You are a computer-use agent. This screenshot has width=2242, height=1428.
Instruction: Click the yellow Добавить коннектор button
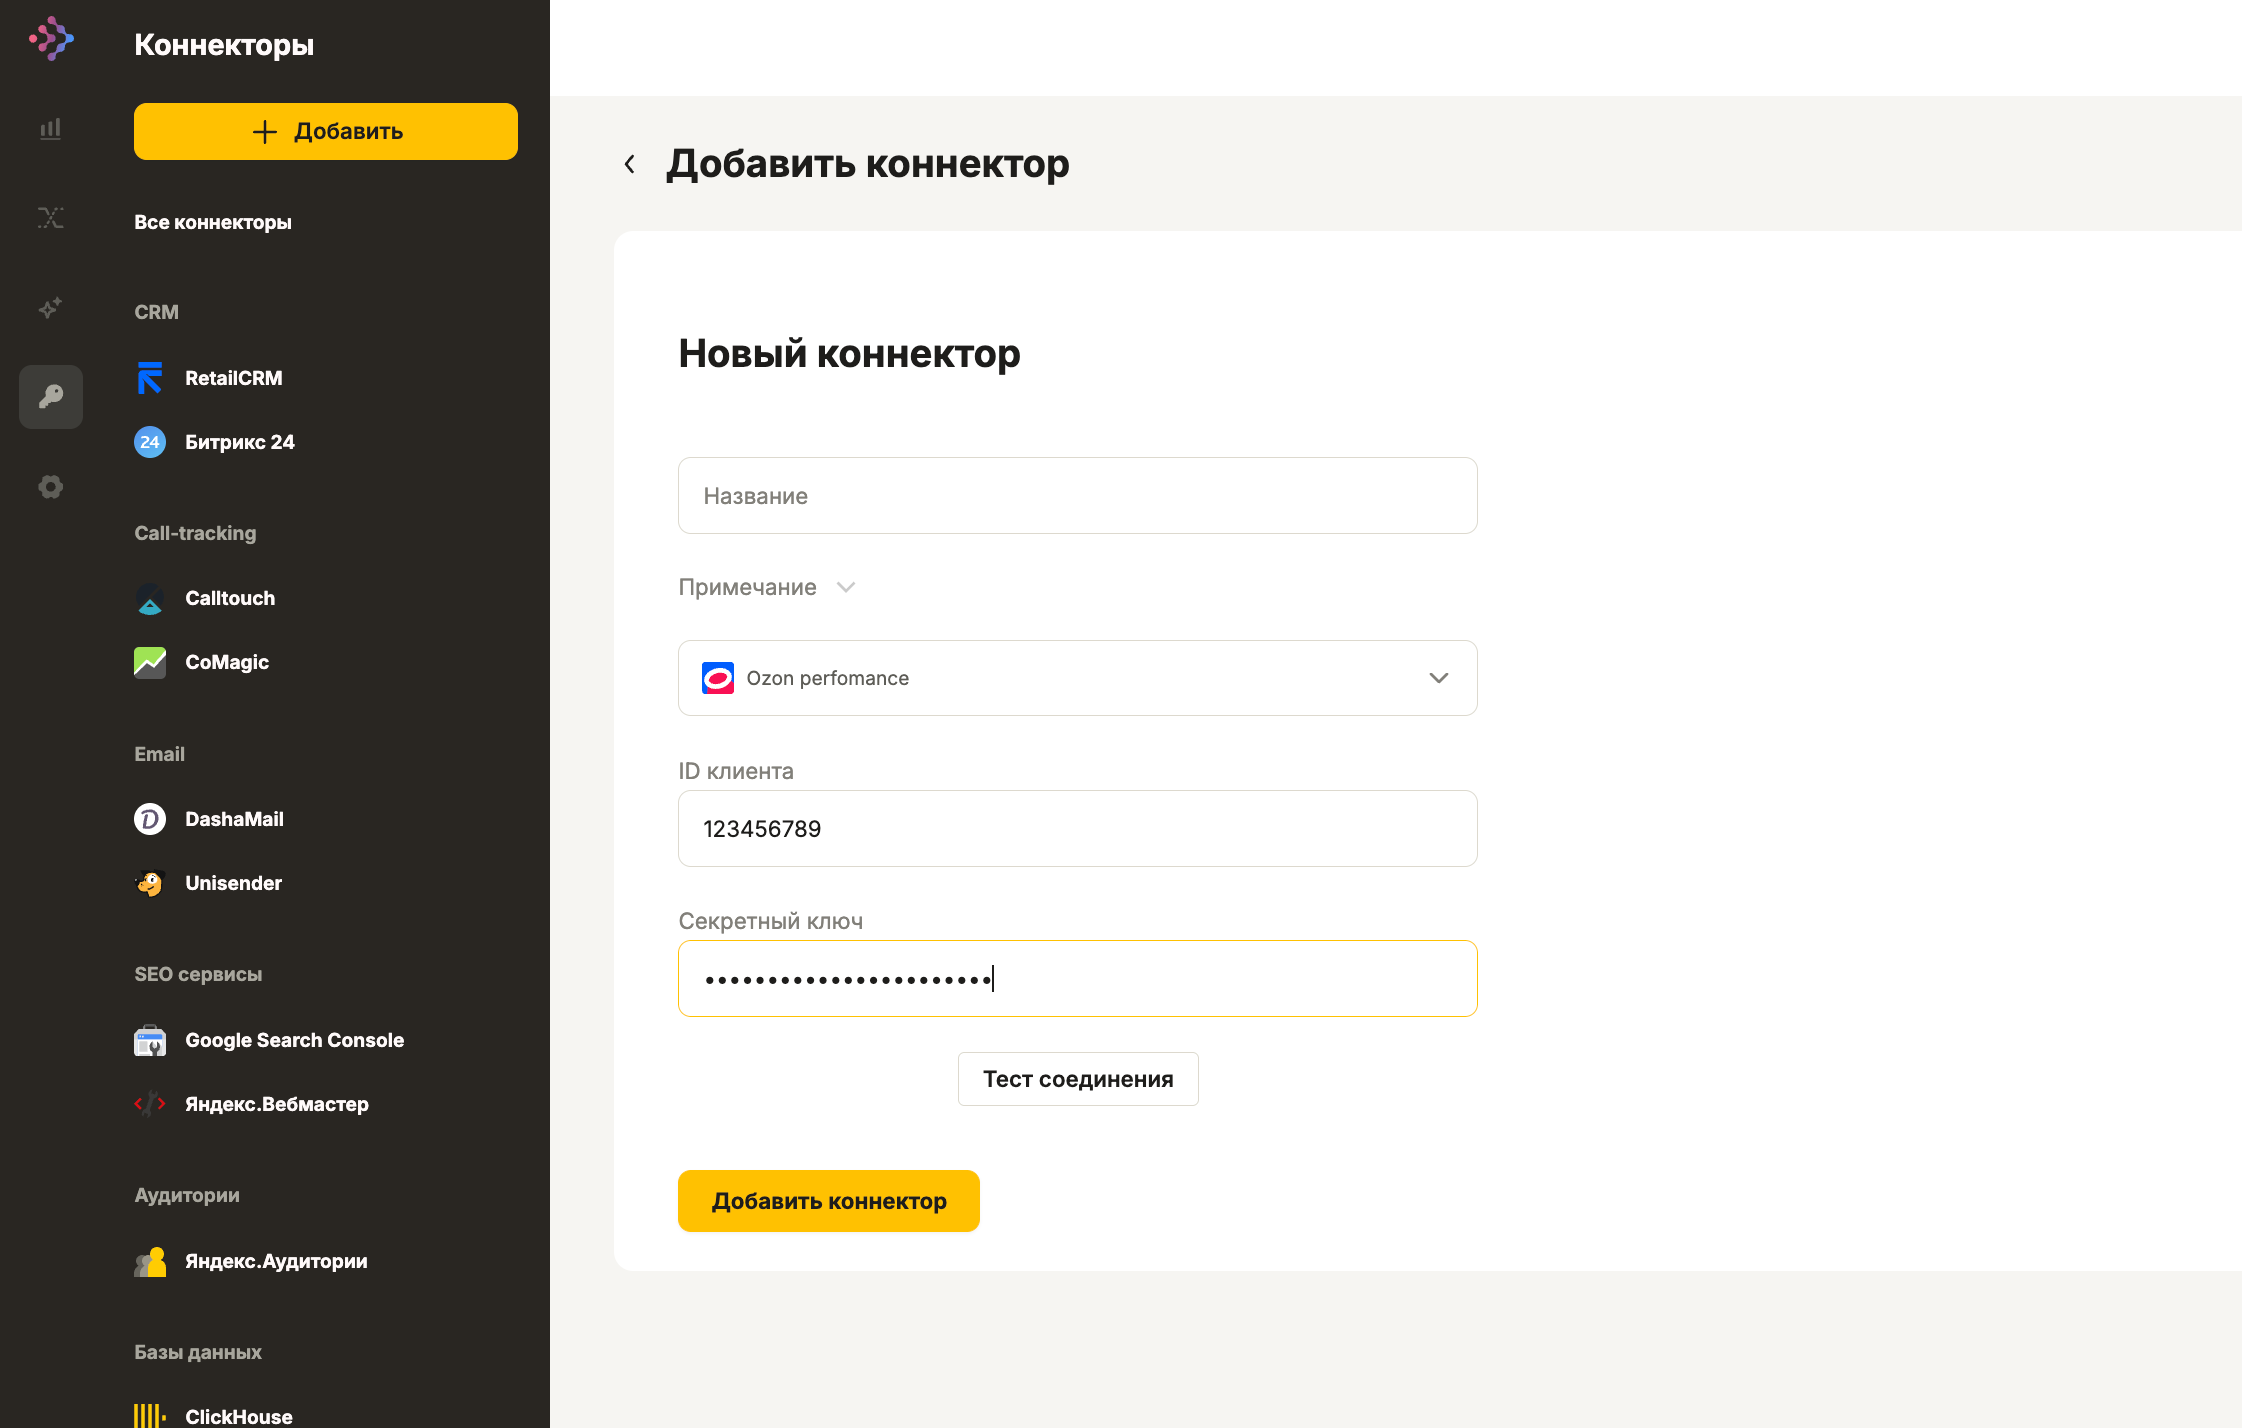(829, 1201)
